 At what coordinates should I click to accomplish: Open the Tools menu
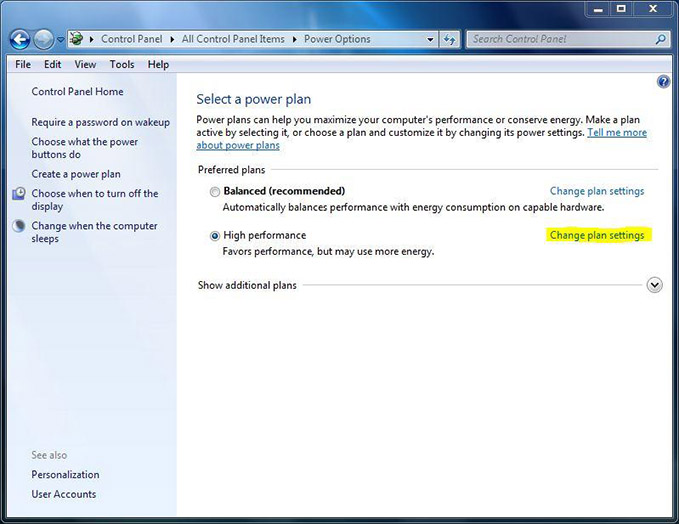[122, 65]
